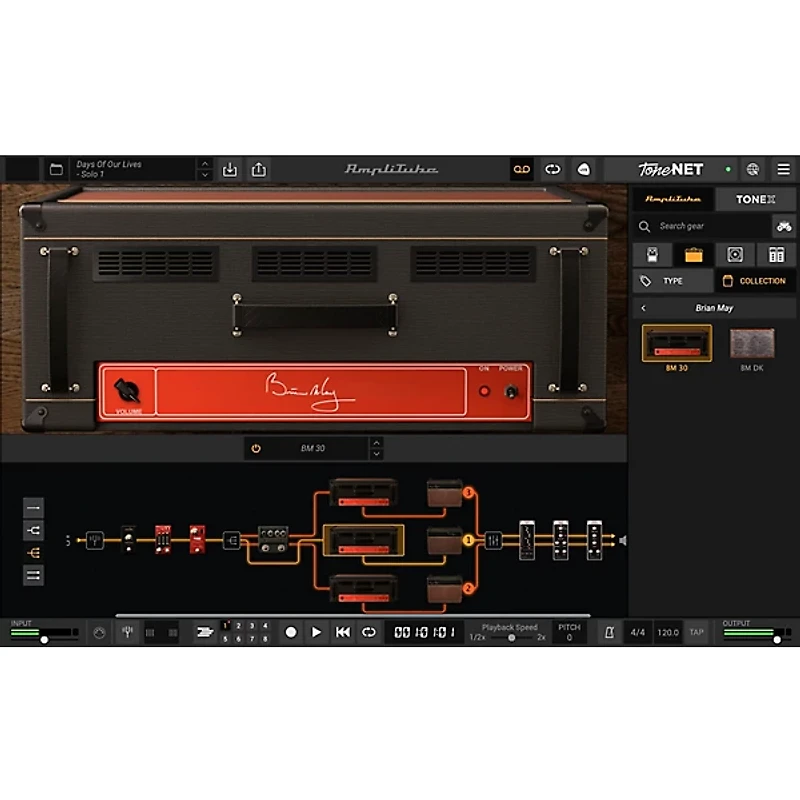Screen dimensions: 800x800
Task: Go back from Brian May collection
Action: click(x=643, y=308)
